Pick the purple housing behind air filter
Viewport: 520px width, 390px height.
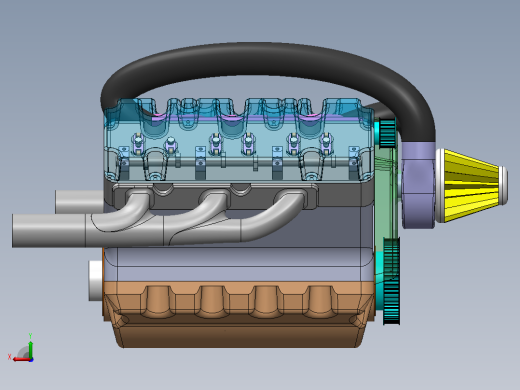pyautogui.click(x=418, y=185)
